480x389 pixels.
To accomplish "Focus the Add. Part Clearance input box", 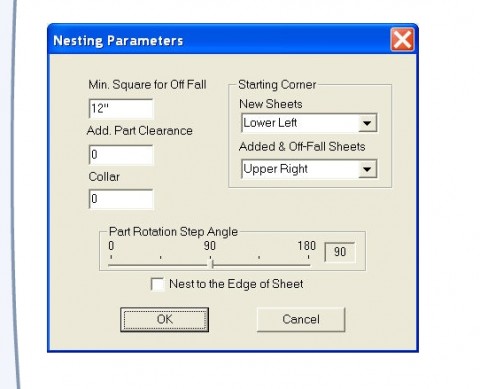I will (x=121, y=155).
